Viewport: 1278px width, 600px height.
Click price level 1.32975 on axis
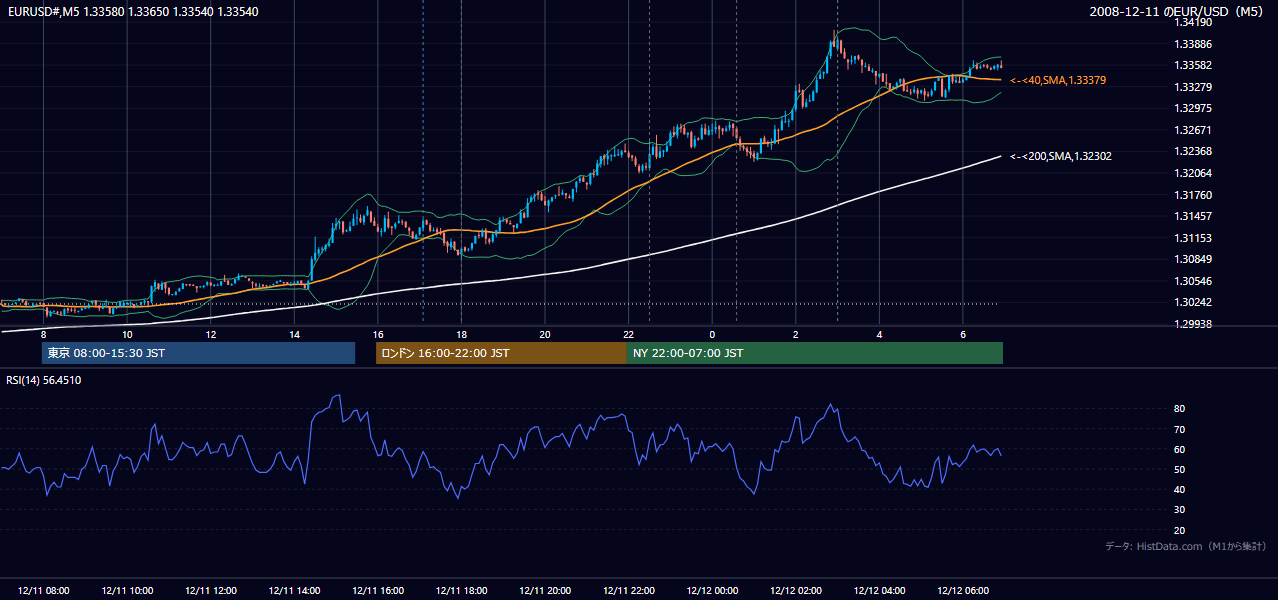[x=1193, y=108]
